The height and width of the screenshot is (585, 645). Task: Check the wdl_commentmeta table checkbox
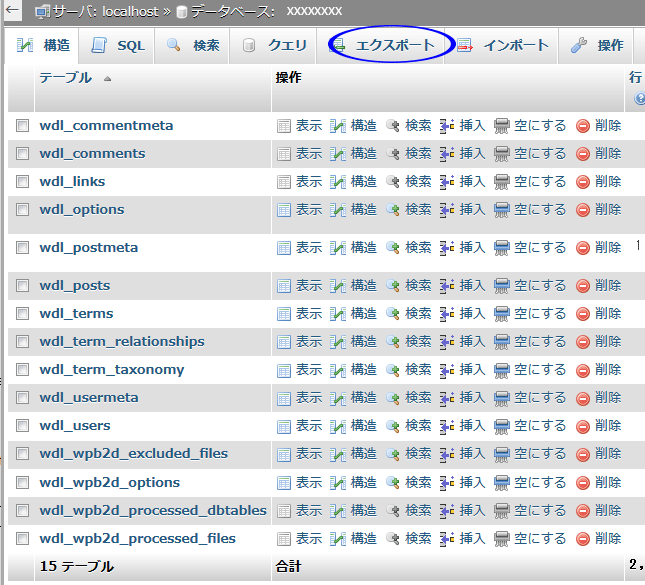click(x=23, y=126)
